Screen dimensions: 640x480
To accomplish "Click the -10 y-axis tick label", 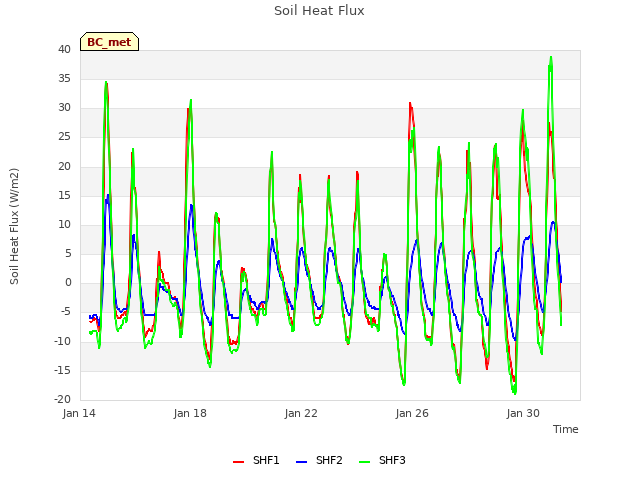I will (63, 341).
